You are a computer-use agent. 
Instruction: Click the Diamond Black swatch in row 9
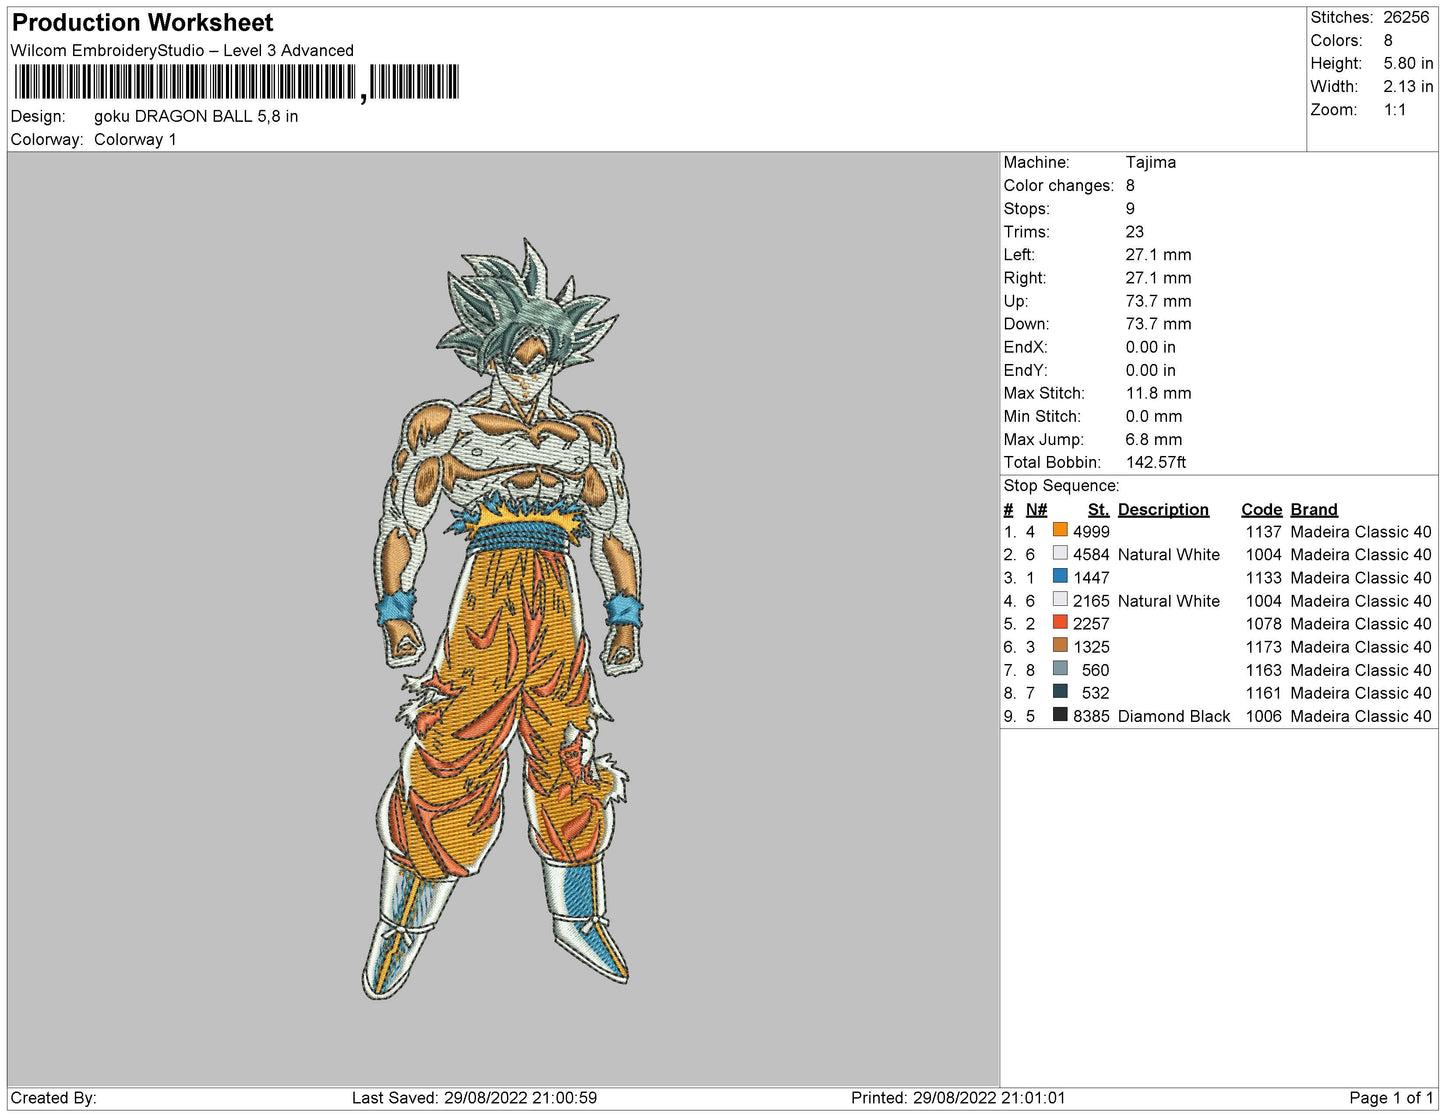coord(1060,714)
